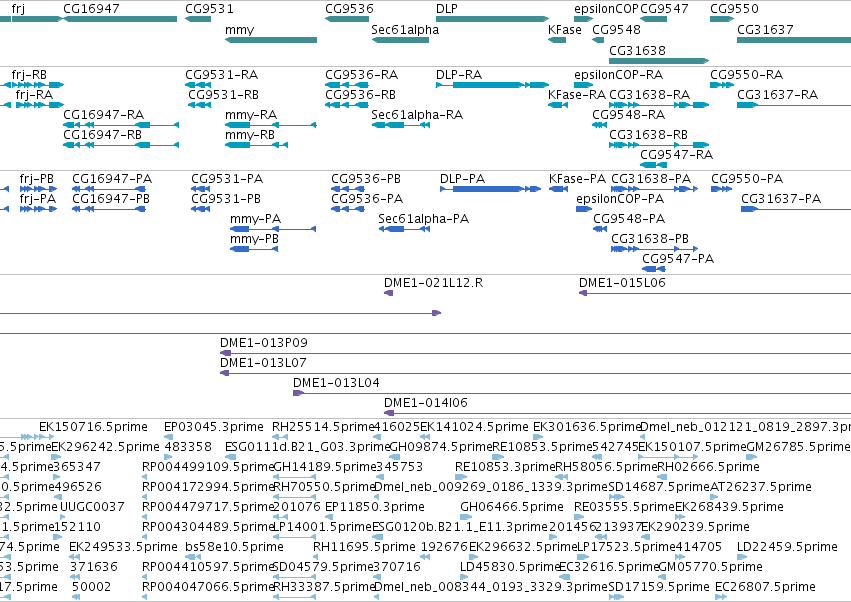Viewport: 851px width, 602px height.
Task: Select the CG31637-PA protein label
Action: coord(781,199)
